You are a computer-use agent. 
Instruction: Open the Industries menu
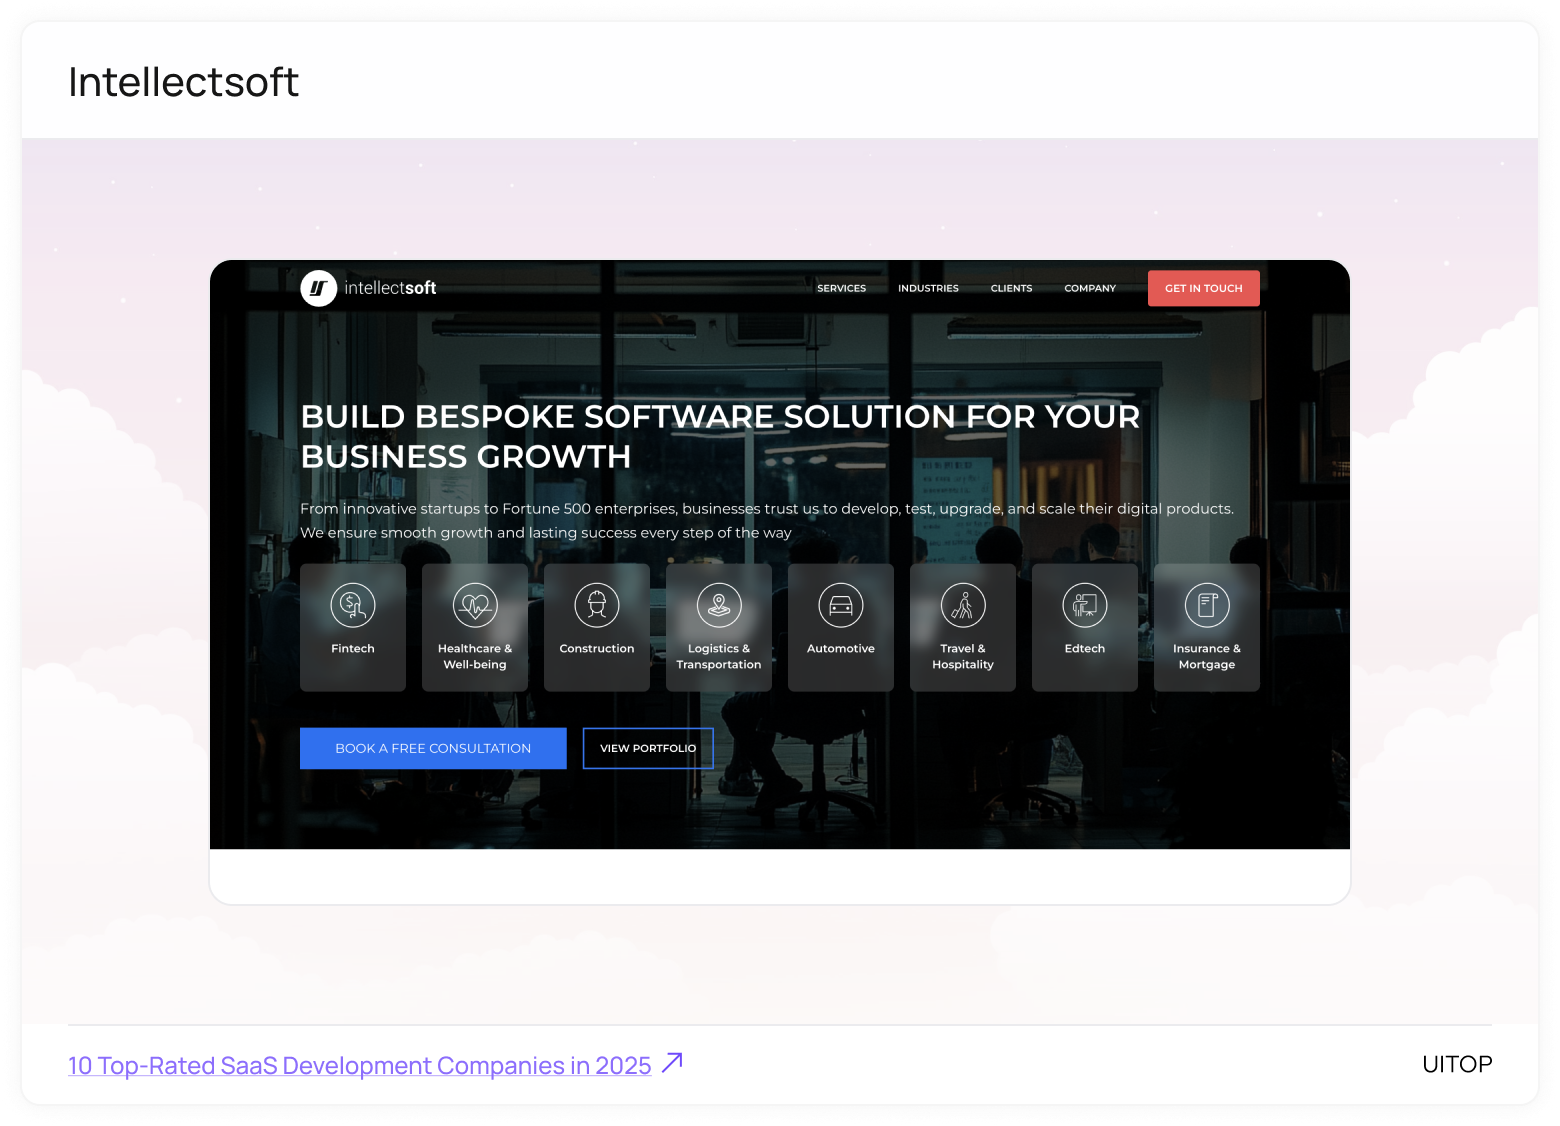[x=928, y=288]
